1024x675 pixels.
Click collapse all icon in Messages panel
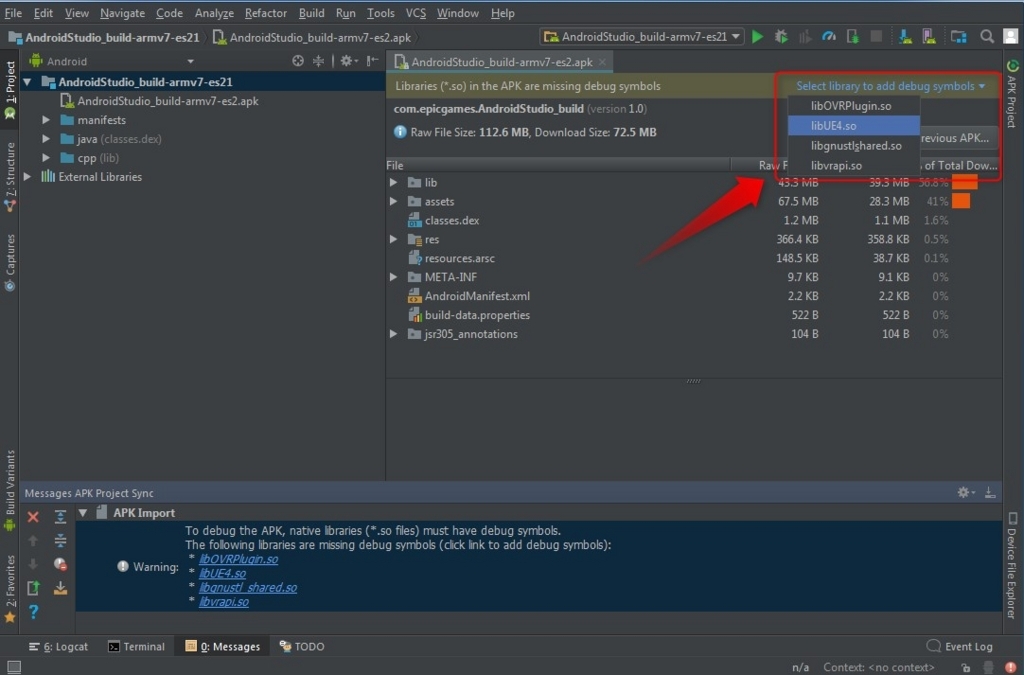pyautogui.click(x=60, y=541)
